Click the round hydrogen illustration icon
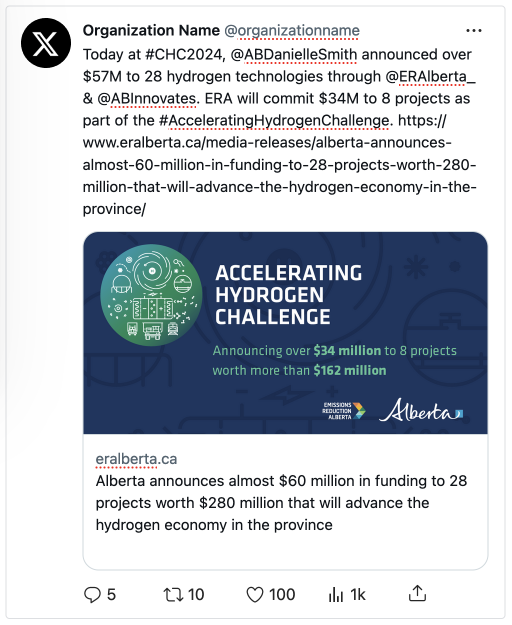The width and height of the screenshot is (512, 625). (151, 295)
